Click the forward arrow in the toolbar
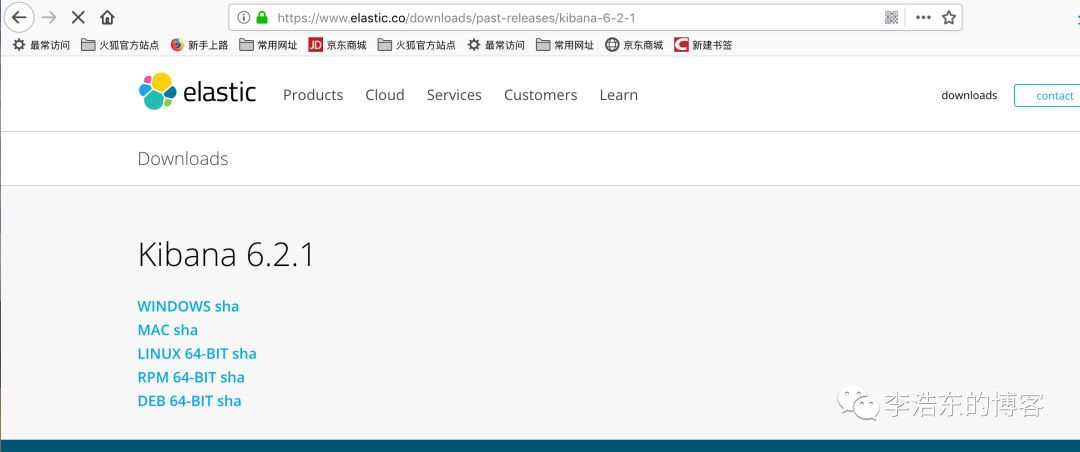 [49, 17]
